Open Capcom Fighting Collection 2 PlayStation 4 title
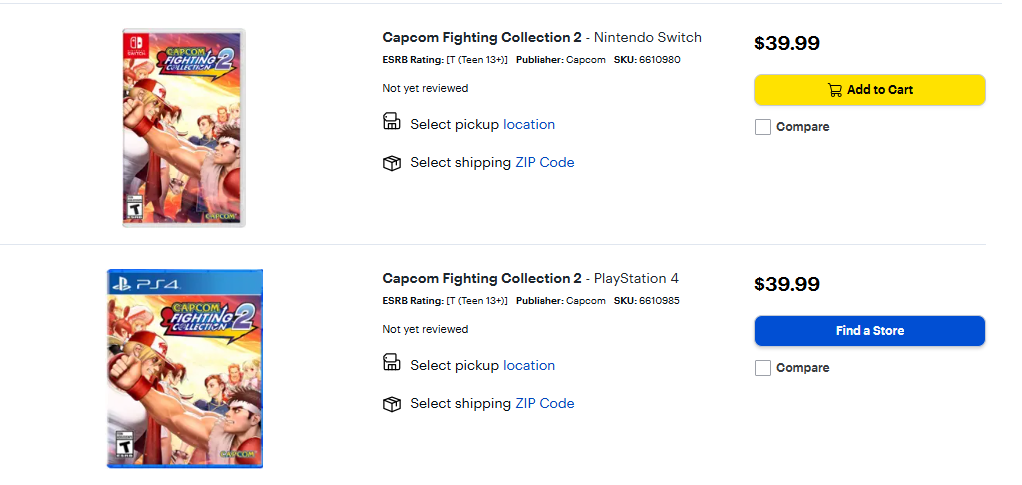This screenshot has height=485, width=1022. click(x=530, y=279)
